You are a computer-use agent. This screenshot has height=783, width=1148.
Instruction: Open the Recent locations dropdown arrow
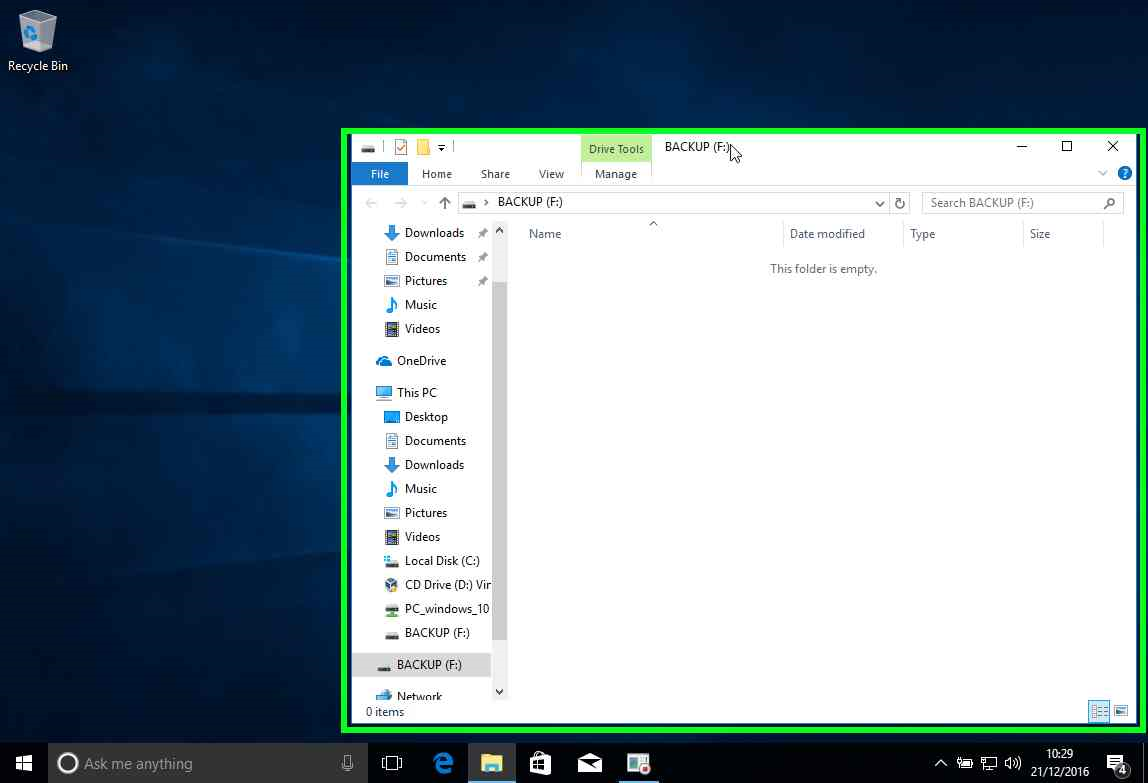tap(424, 203)
